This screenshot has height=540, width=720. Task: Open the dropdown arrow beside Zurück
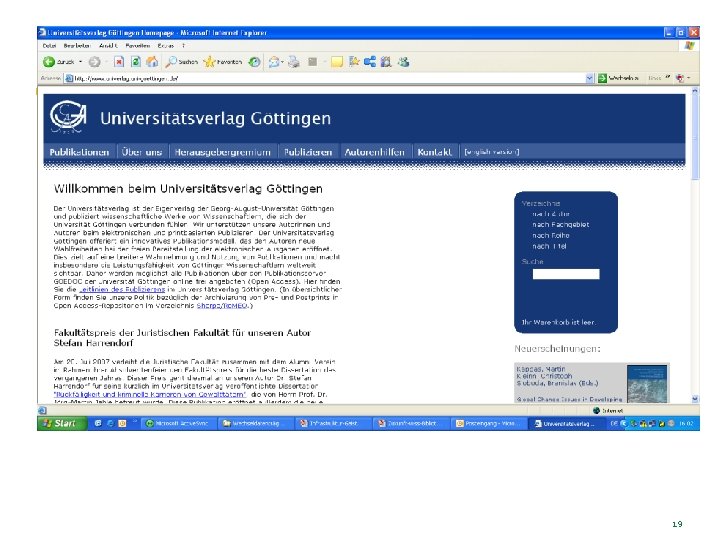(80, 62)
